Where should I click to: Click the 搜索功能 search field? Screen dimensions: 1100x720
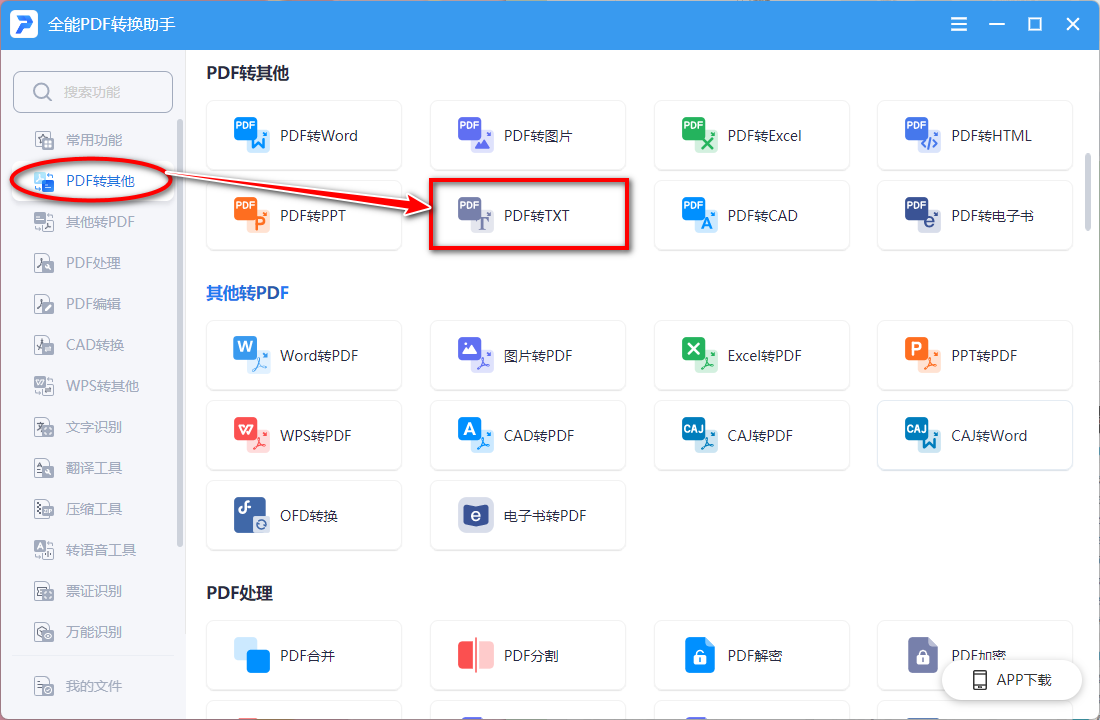[93, 92]
